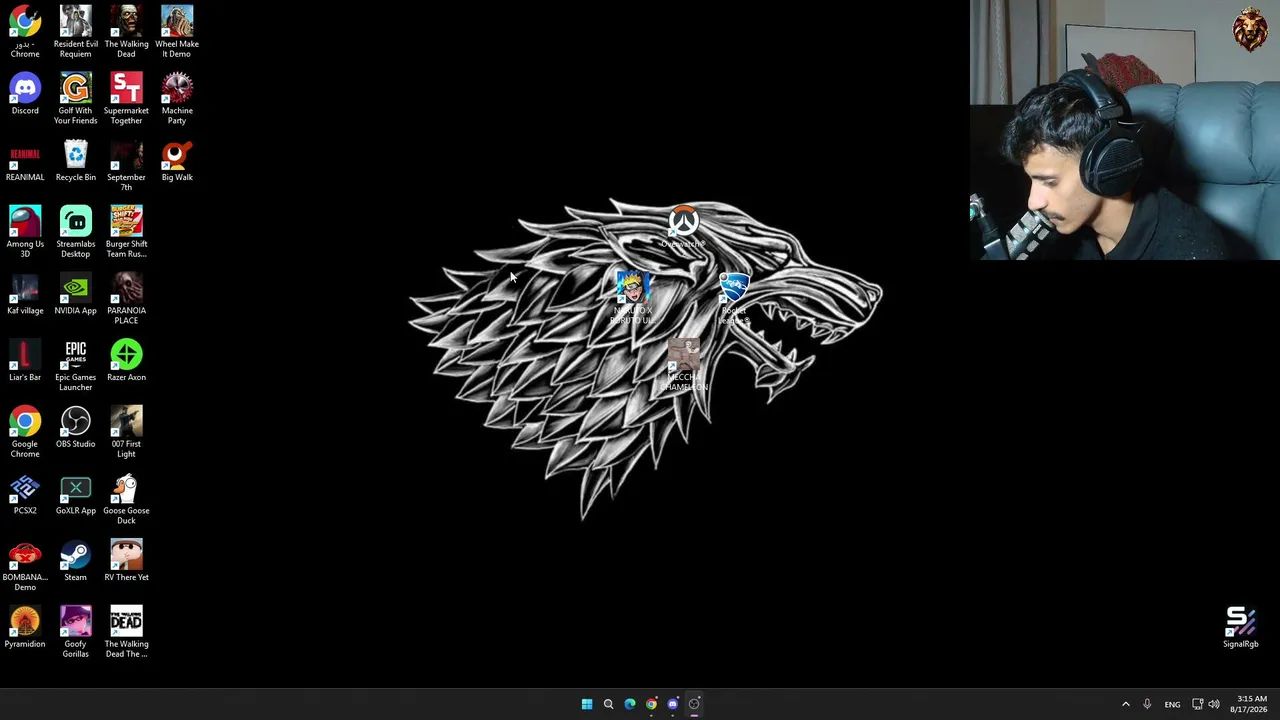Open the Recycle Bin

[76, 161]
